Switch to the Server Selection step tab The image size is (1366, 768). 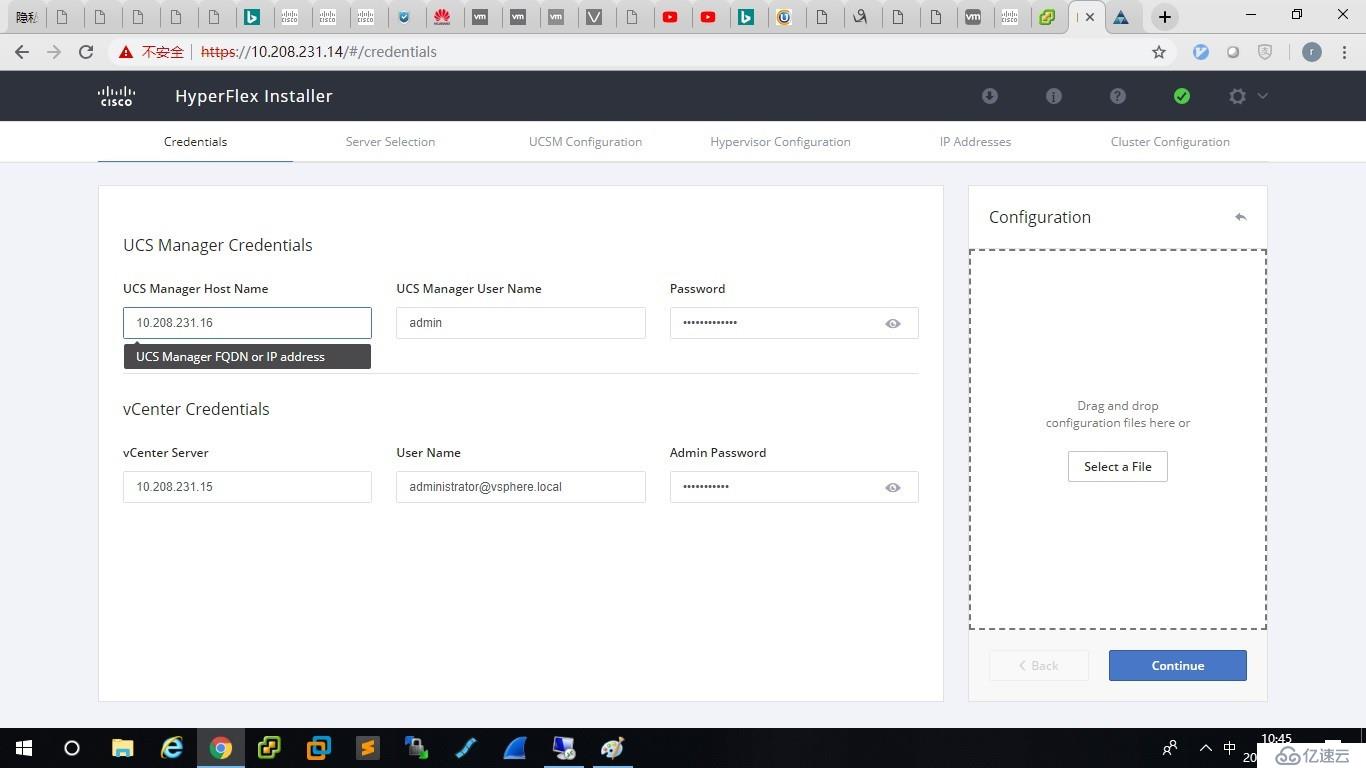(x=390, y=142)
